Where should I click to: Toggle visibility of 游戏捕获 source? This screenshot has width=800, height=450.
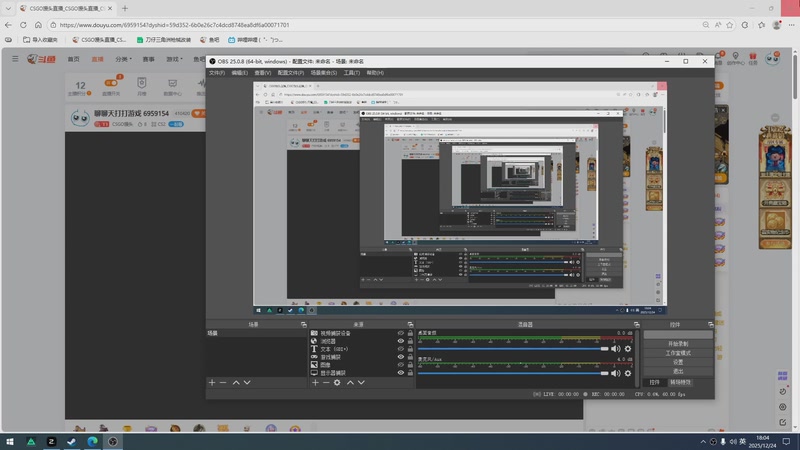point(401,357)
